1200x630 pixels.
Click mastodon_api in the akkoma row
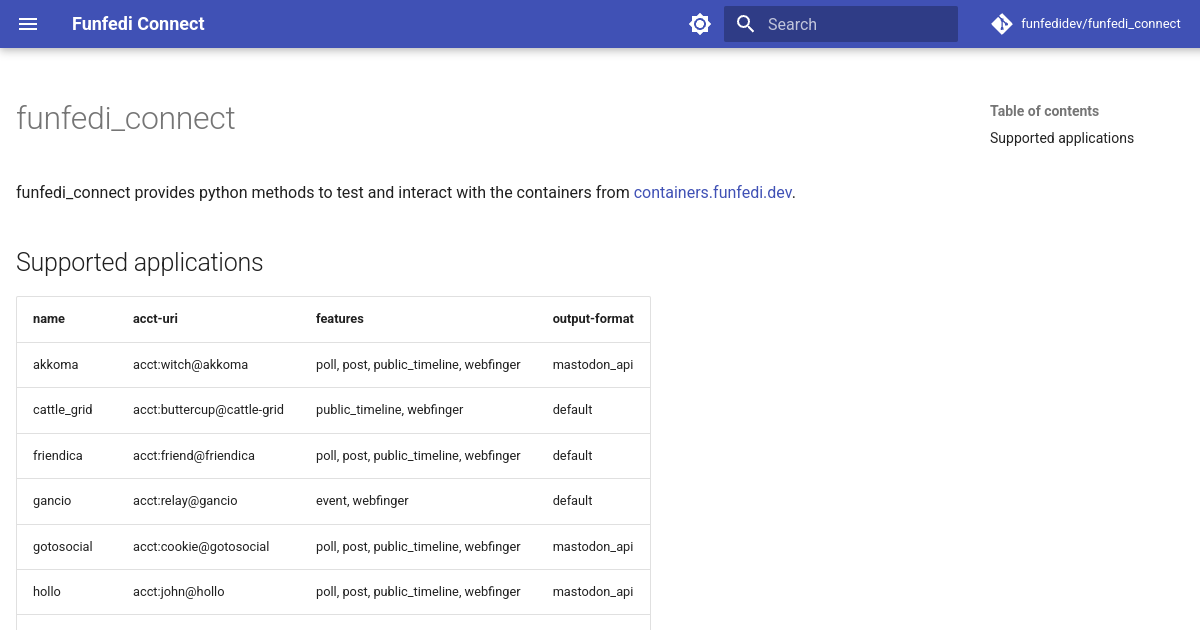pyautogui.click(x=593, y=365)
